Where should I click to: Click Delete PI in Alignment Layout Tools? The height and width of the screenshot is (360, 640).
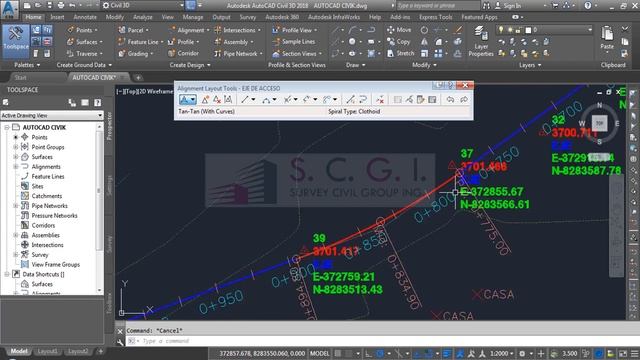click(x=217, y=100)
